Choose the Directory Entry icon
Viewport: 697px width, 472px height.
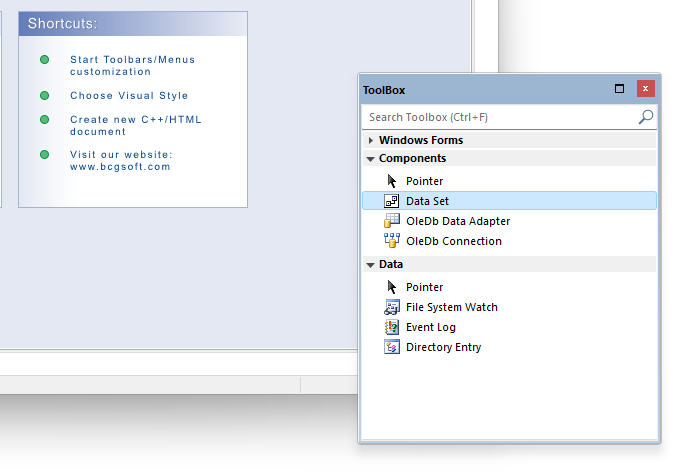[x=392, y=347]
